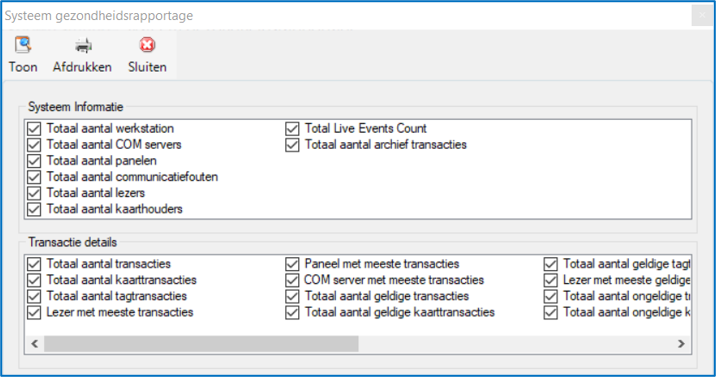Click scroll right arrow in Transactie details
716x377 pixels.
[681, 344]
